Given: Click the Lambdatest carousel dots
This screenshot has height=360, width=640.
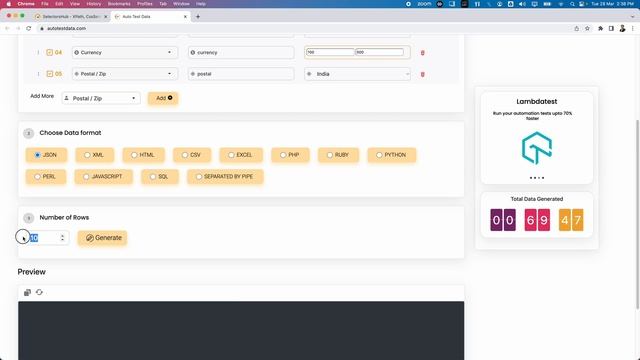Looking at the screenshot, I should (537, 178).
